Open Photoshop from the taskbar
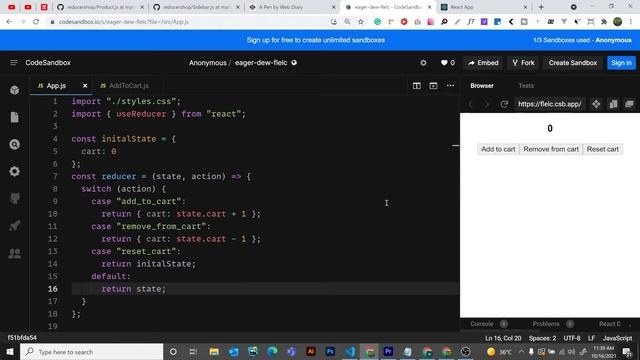Image resolution: width=640 pixels, height=360 pixels. coord(330,351)
